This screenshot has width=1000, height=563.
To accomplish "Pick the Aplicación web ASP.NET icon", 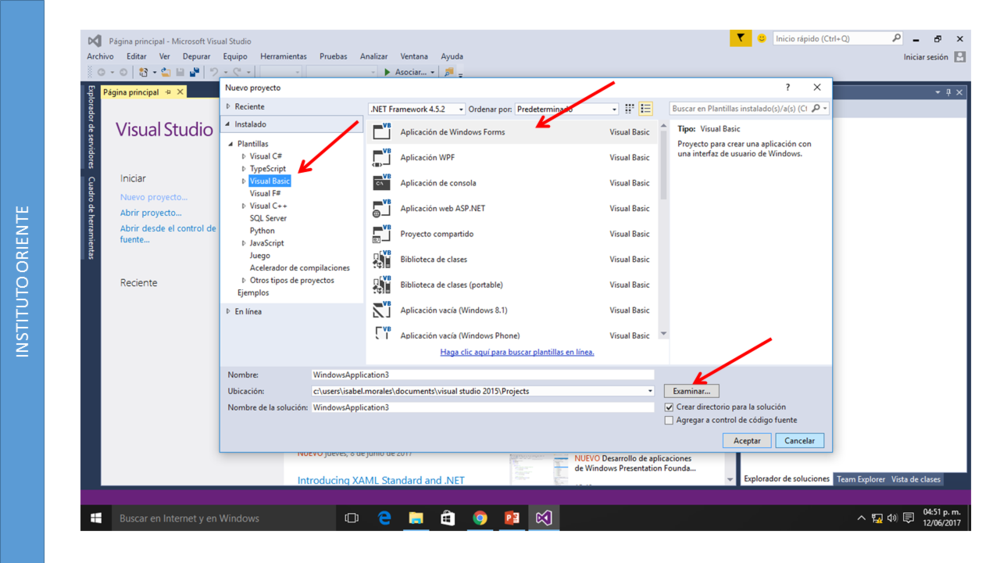I will point(382,209).
